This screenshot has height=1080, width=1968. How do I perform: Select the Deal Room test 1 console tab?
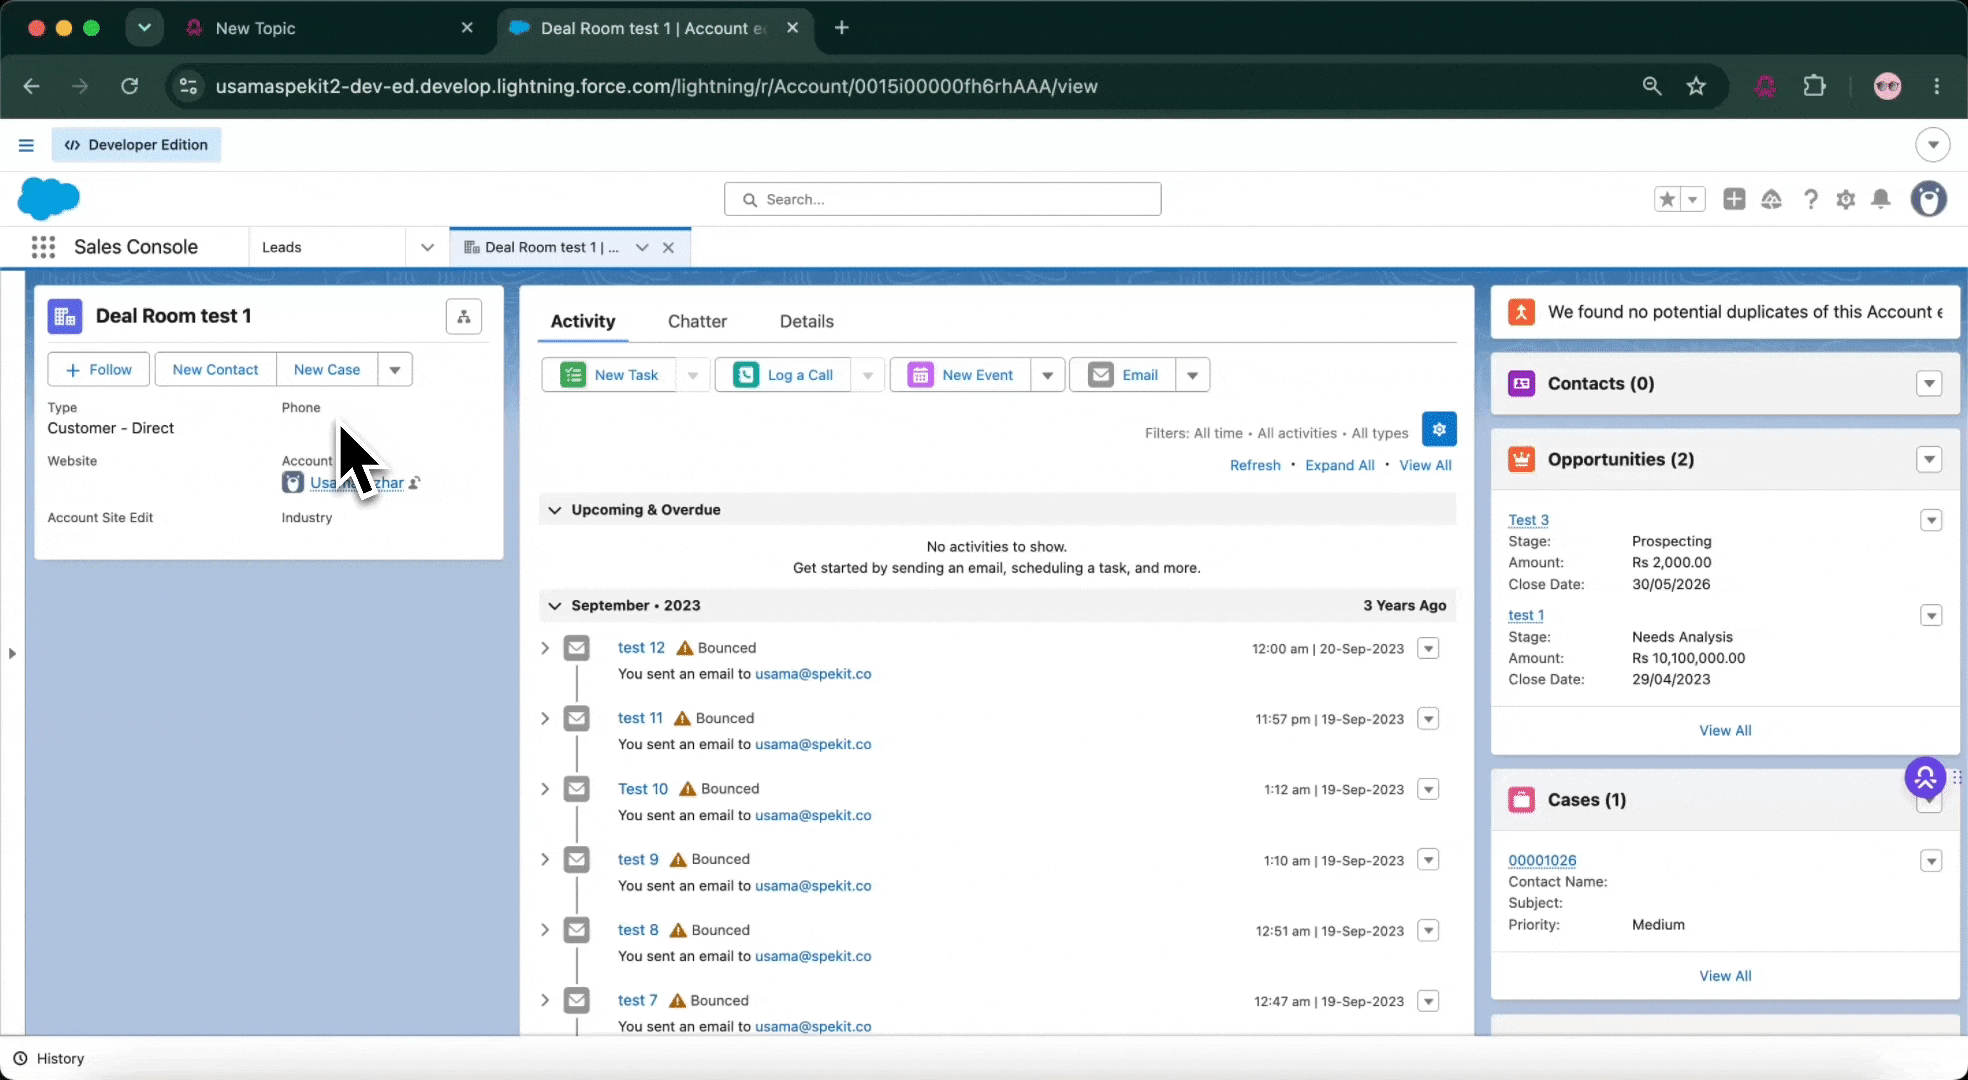[551, 248]
